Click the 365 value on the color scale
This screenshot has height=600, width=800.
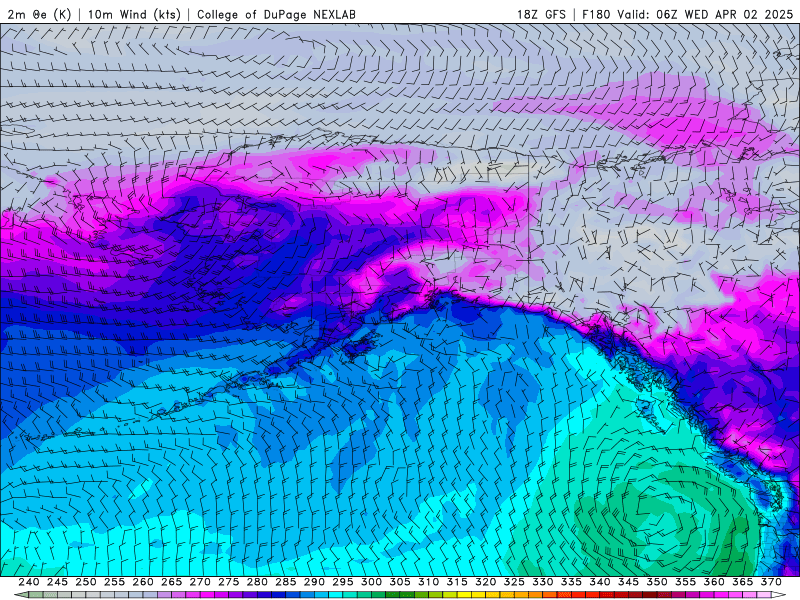pyautogui.click(x=743, y=582)
